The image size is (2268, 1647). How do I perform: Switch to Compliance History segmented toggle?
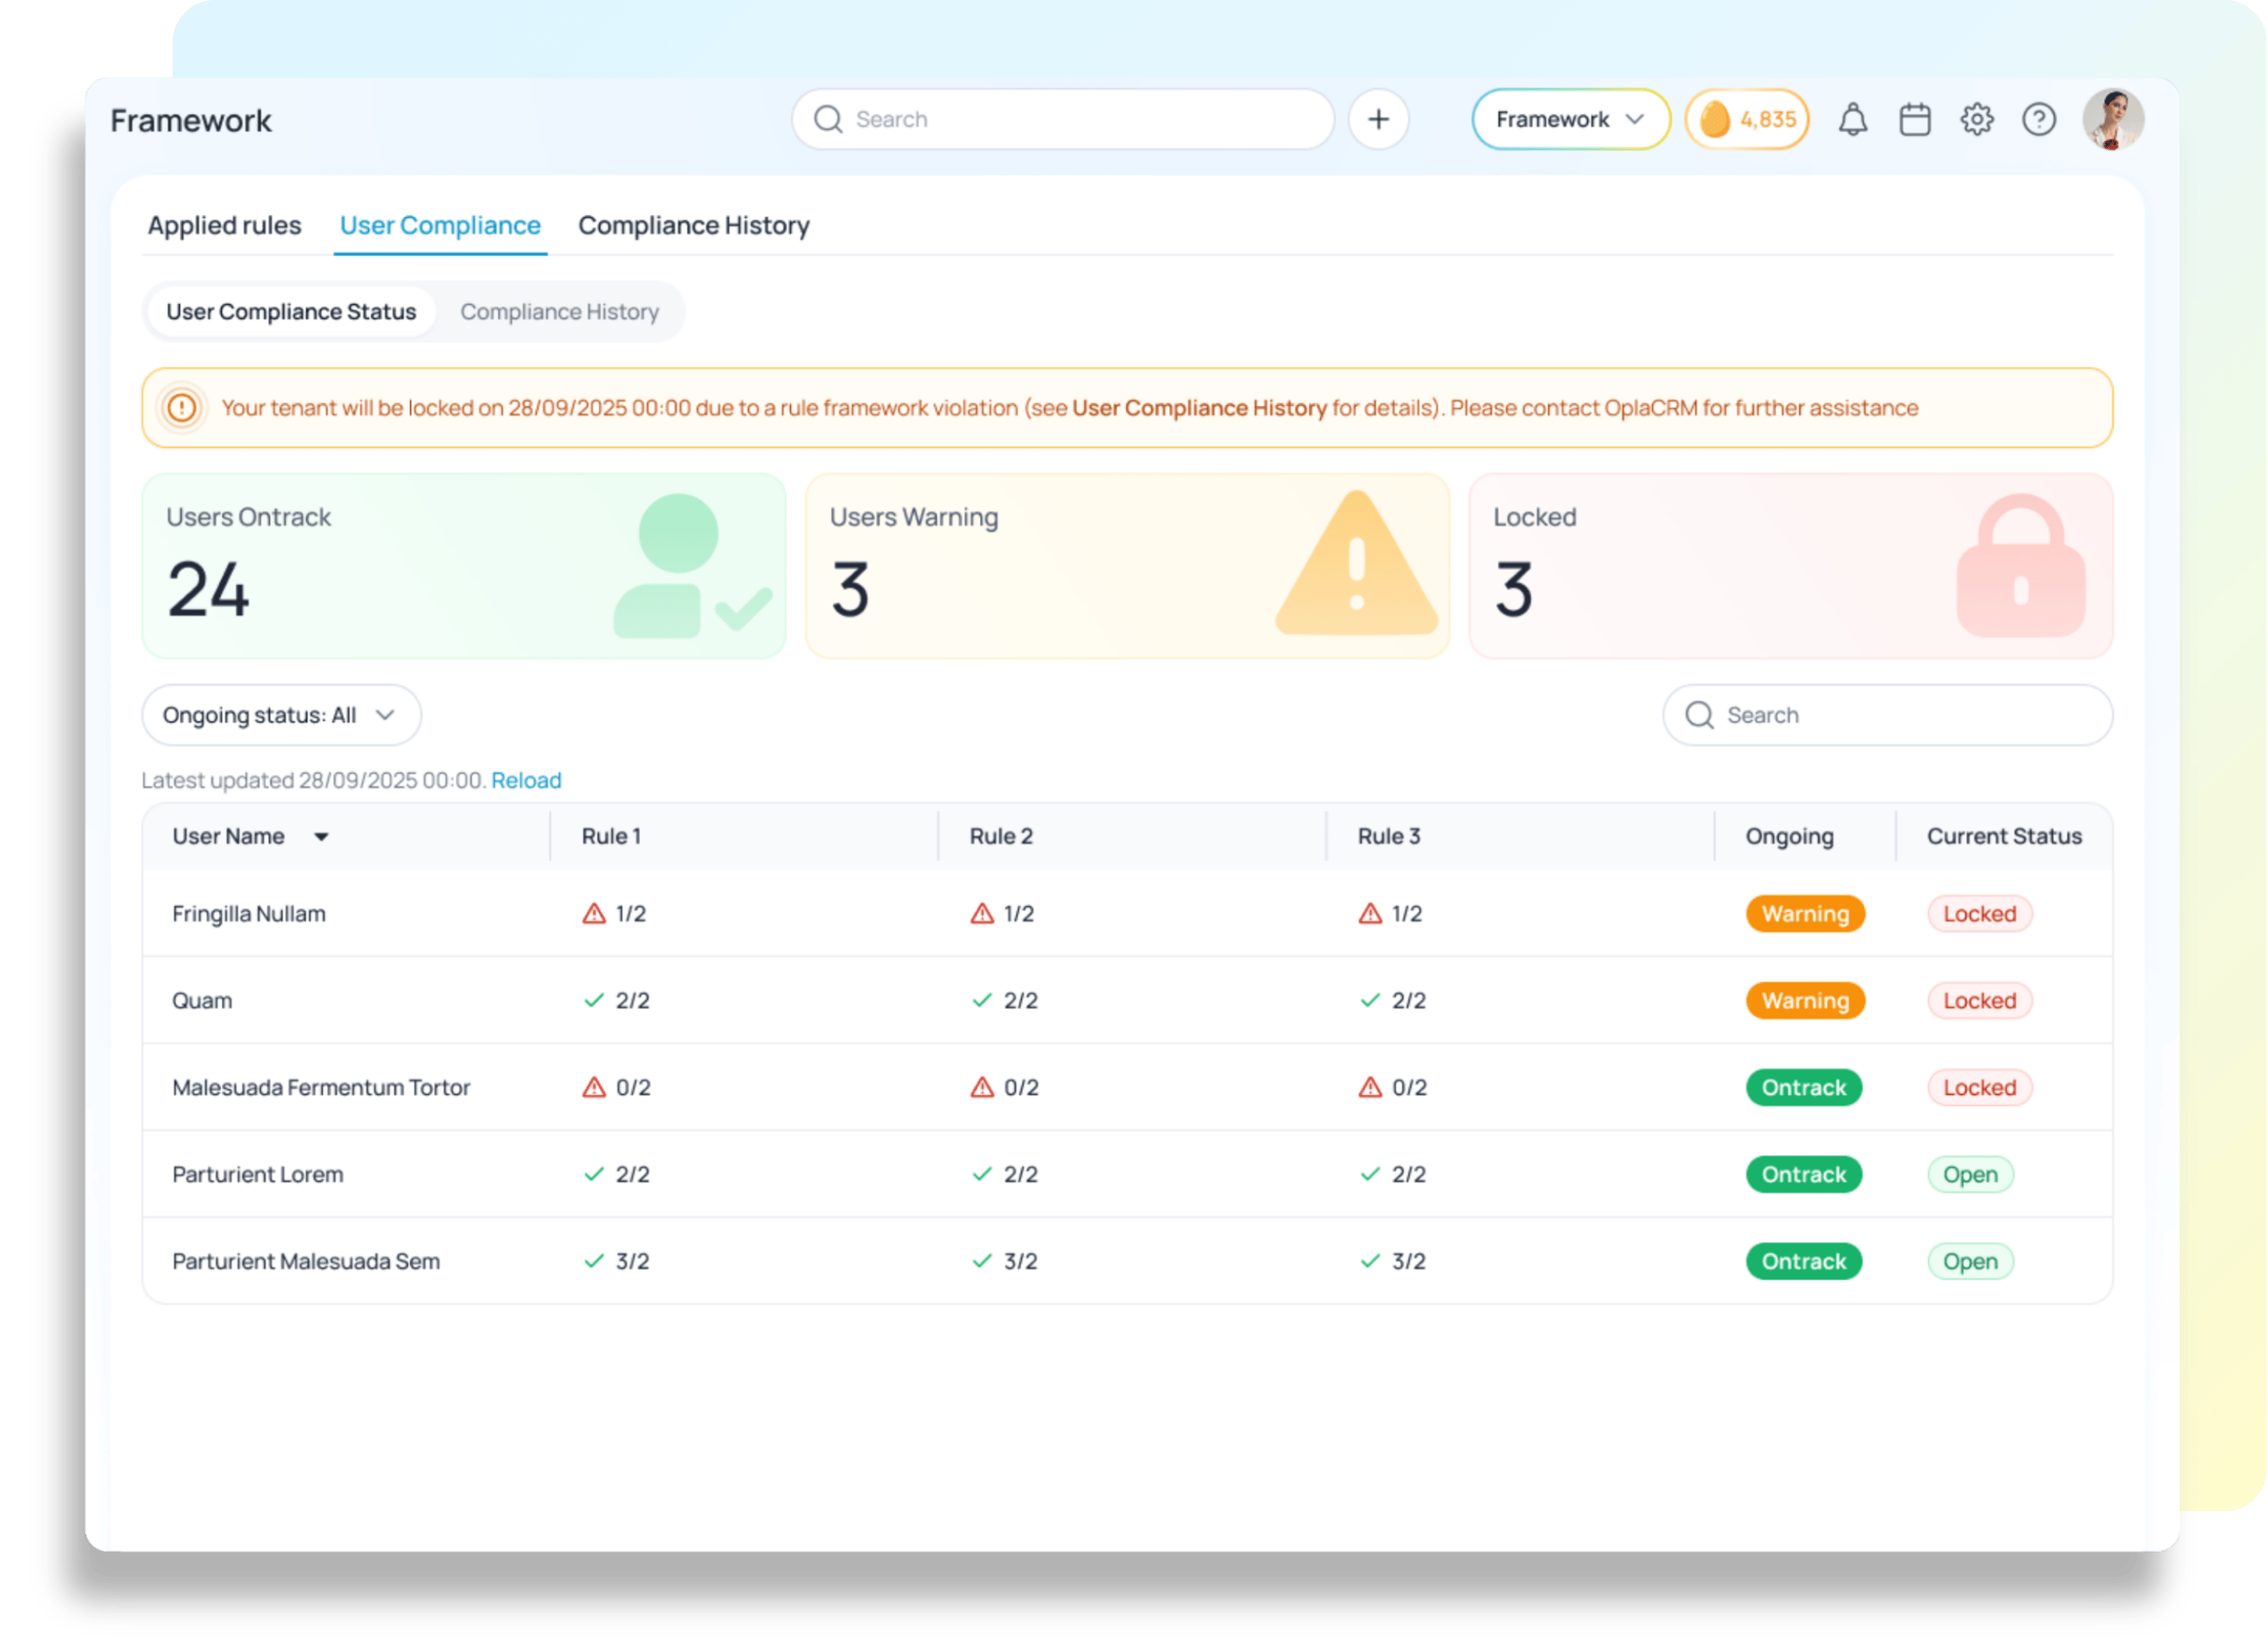click(559, 312)
